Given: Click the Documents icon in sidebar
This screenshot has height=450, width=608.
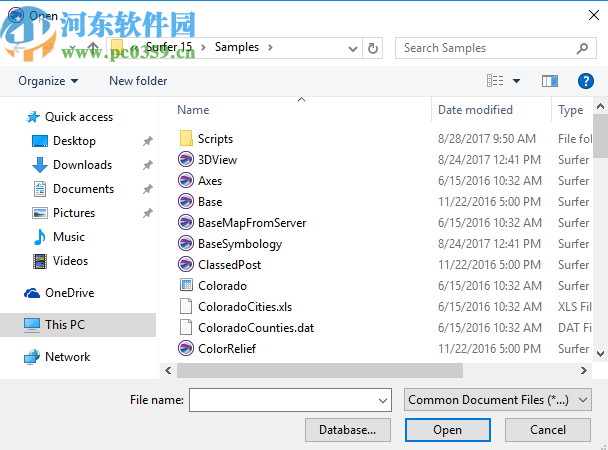Looking at the screenshot, I should [40, 189].
